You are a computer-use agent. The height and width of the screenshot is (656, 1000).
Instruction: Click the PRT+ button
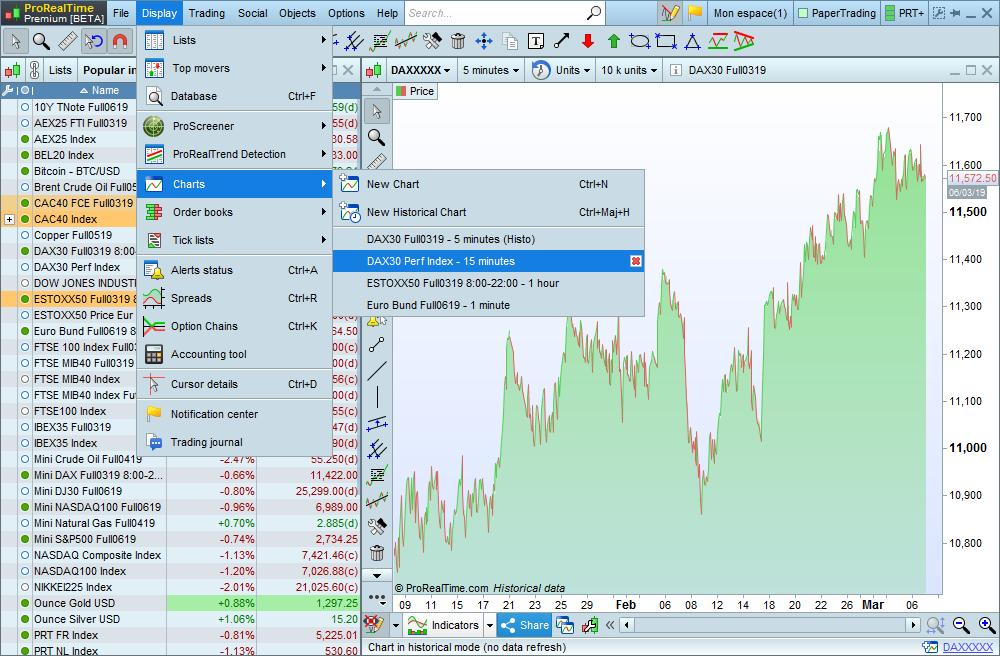pyautogui.click(x=904, y=13)
